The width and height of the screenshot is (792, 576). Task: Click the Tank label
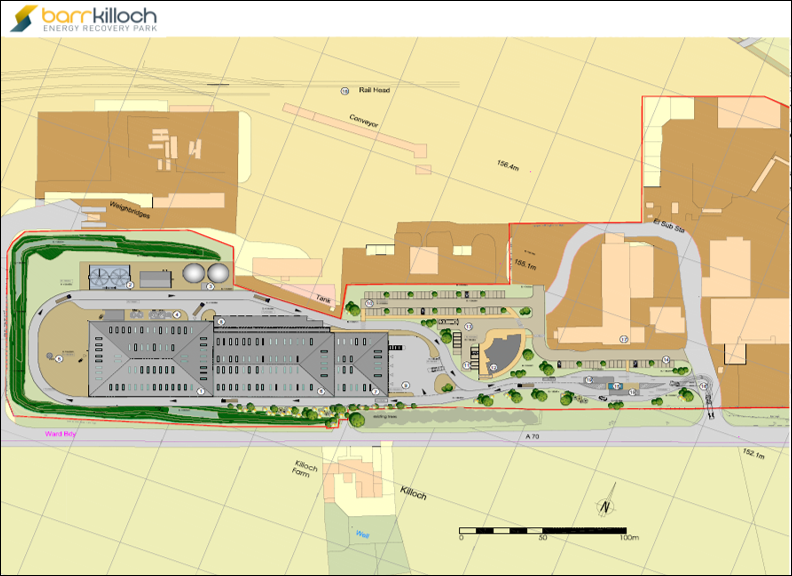pyautogui.click(x=323, y=296)
